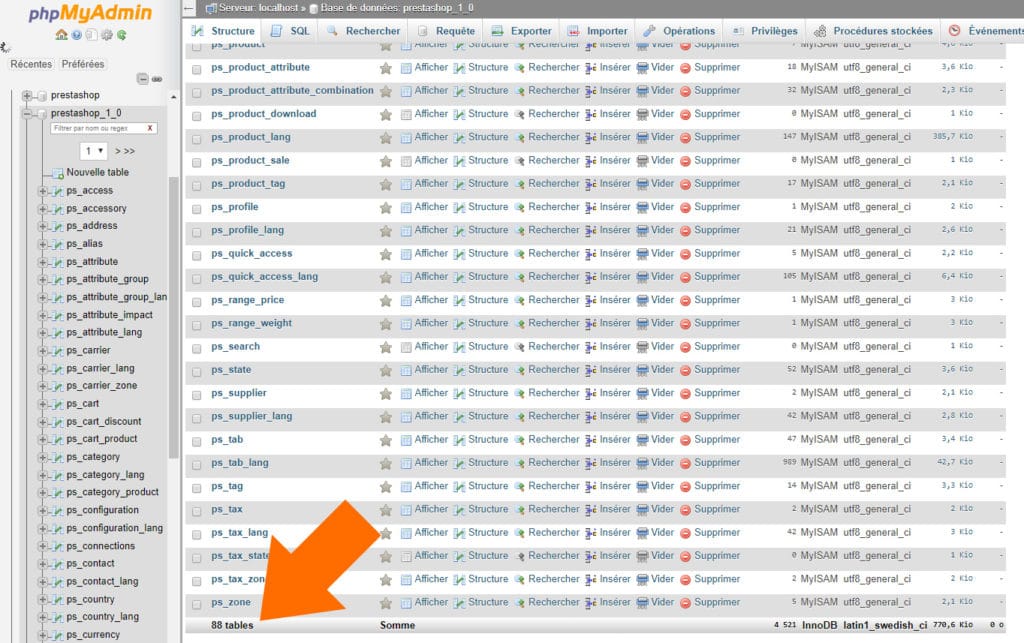1024x643 pixels.
Task: Click red Supprimer icon for ps_profile
Action: pos(685,208)
